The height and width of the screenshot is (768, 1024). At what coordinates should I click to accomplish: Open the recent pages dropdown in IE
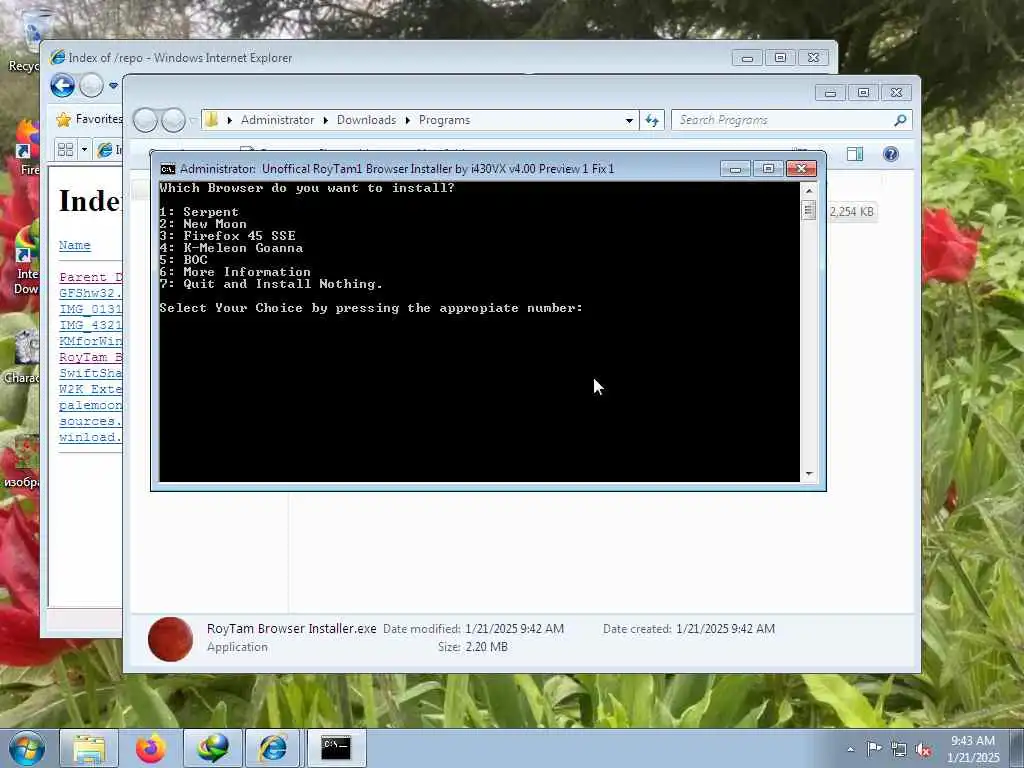[x=113, y=86]
